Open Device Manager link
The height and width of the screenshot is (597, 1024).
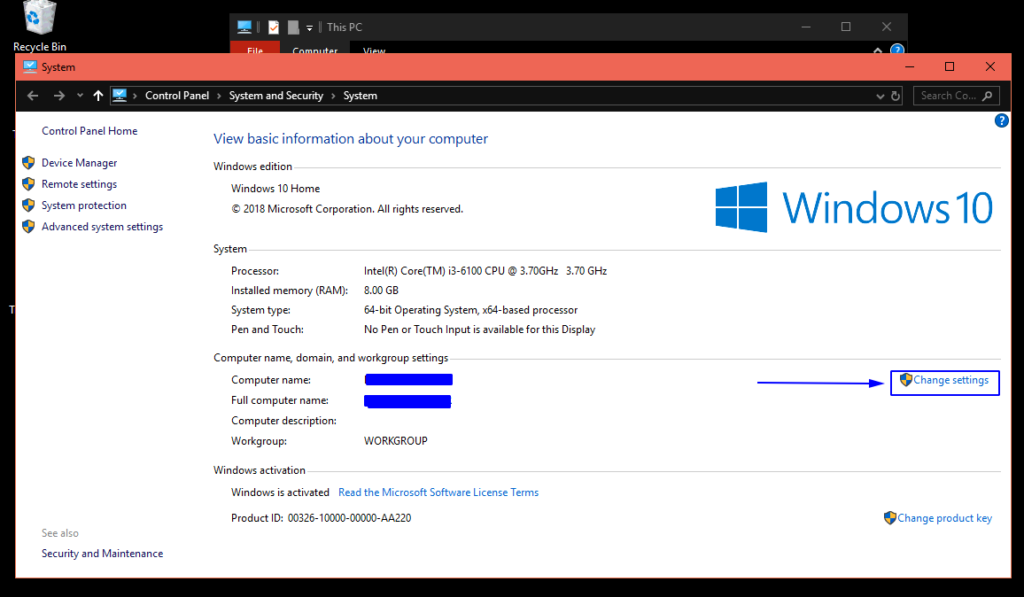(79, 163)
